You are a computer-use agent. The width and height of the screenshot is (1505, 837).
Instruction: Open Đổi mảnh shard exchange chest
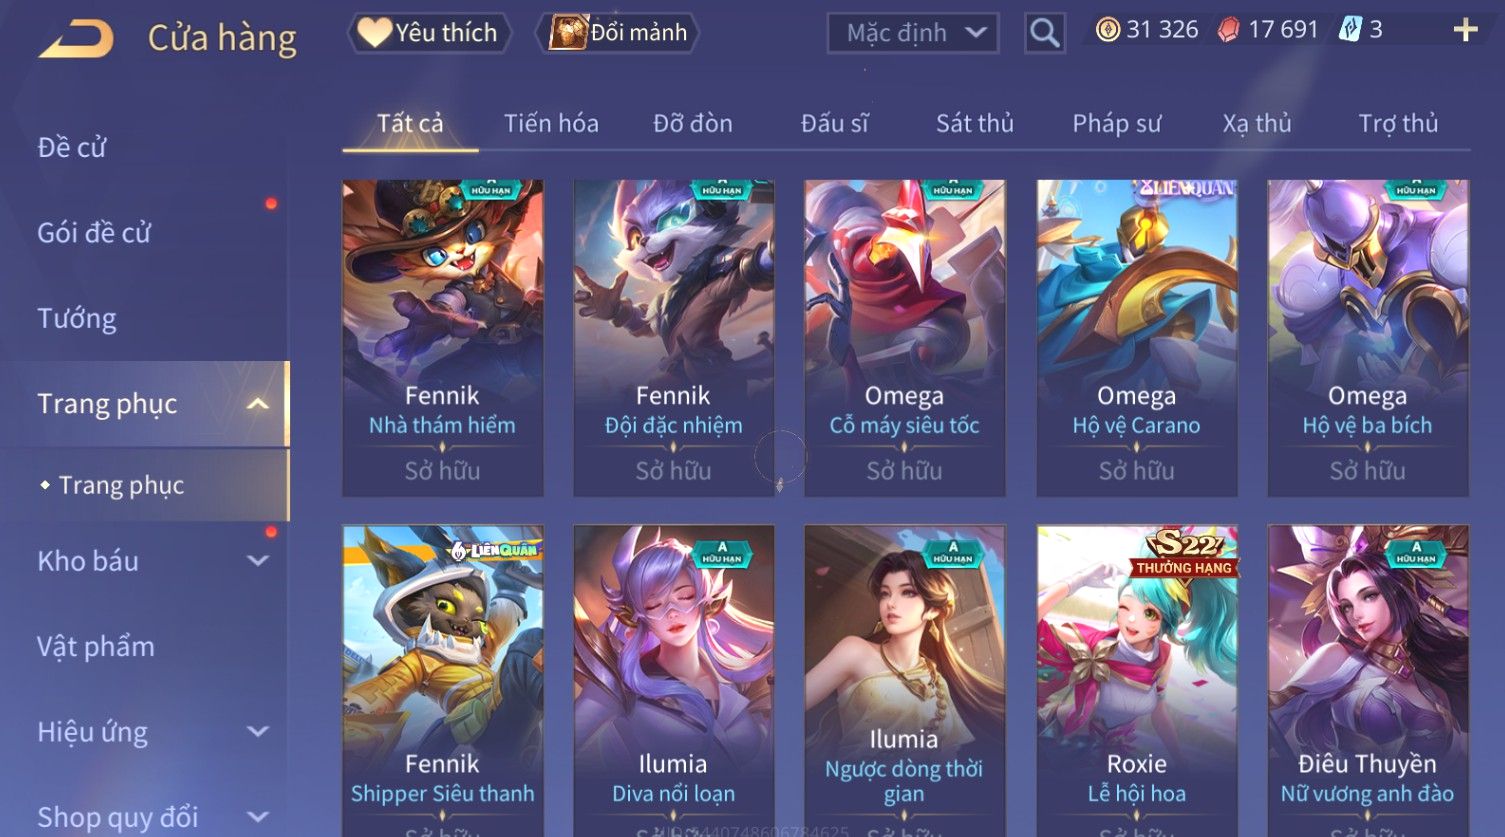[x=617, y=33]
